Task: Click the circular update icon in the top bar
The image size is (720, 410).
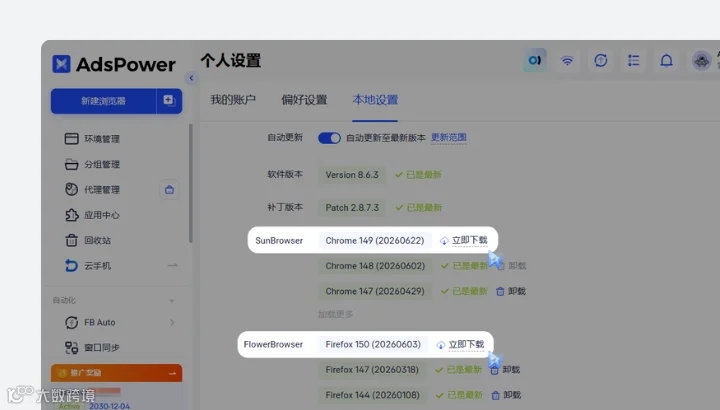Action: (x=601, y=60)
